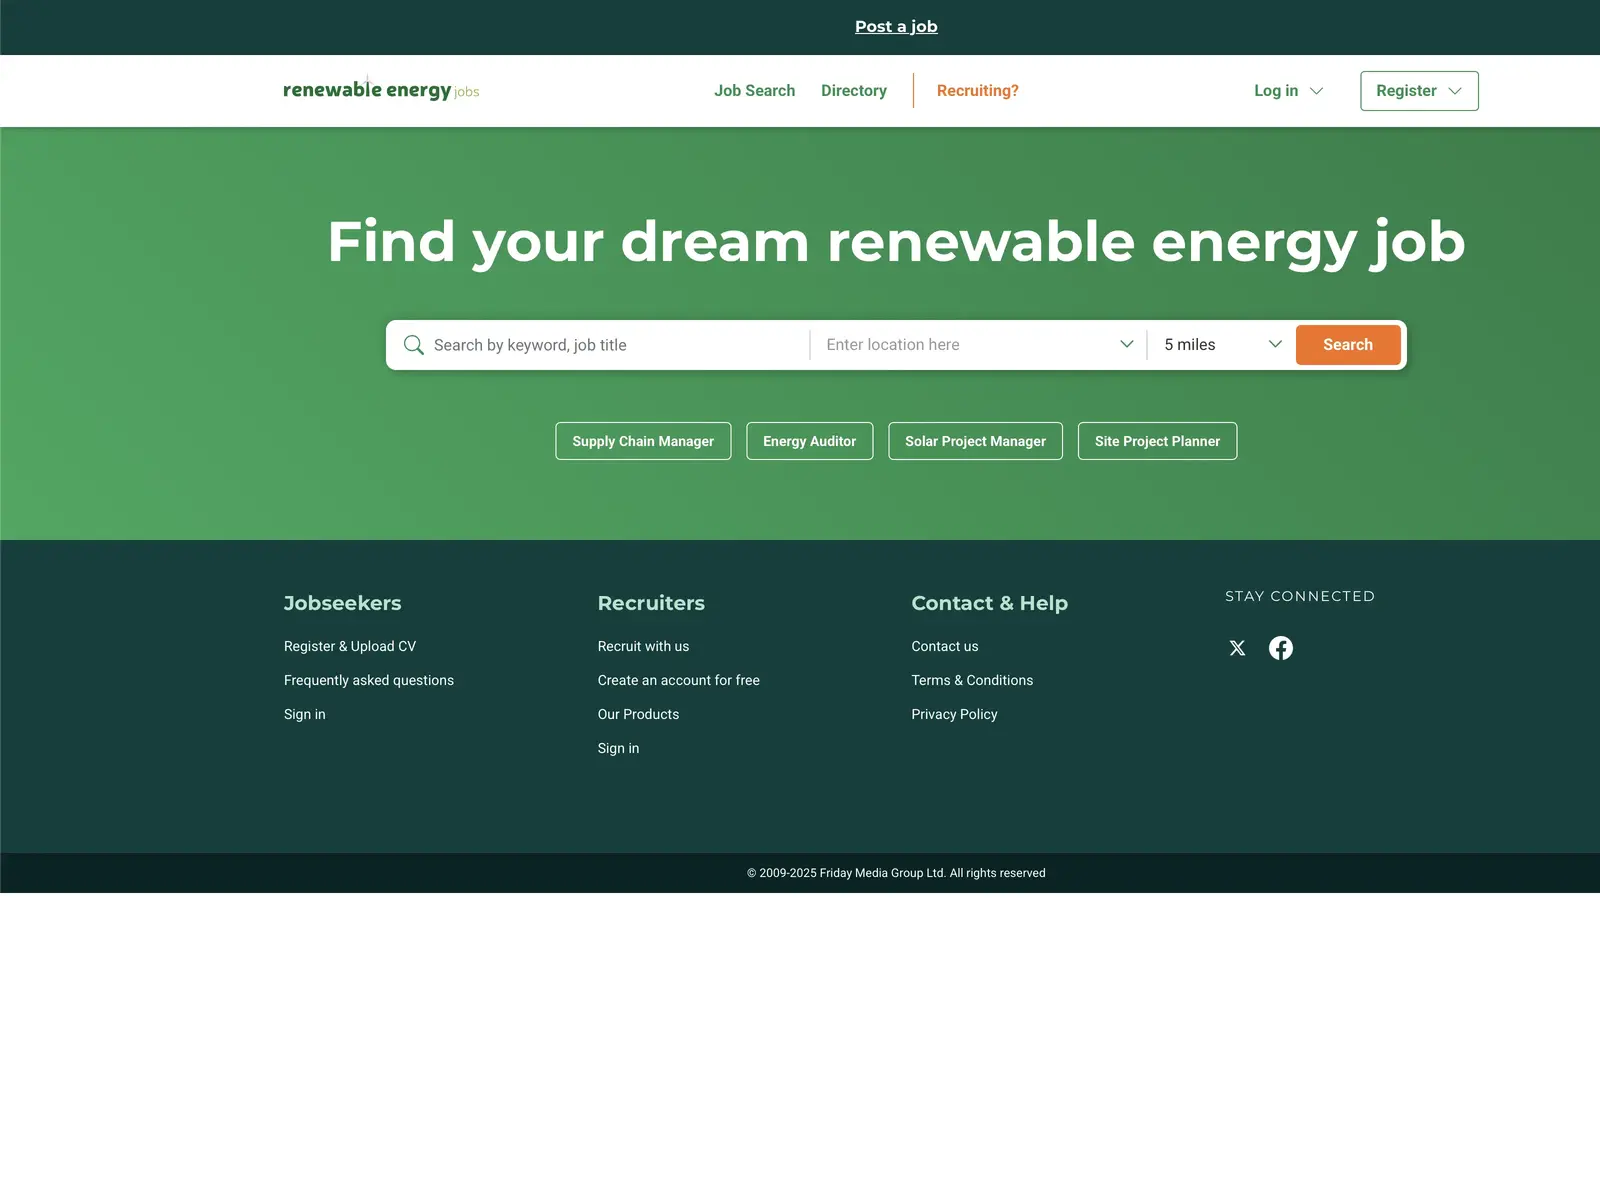Open the Facebook social link
Viewport: 1600px width, 1200px height.
coord(1281,648)
